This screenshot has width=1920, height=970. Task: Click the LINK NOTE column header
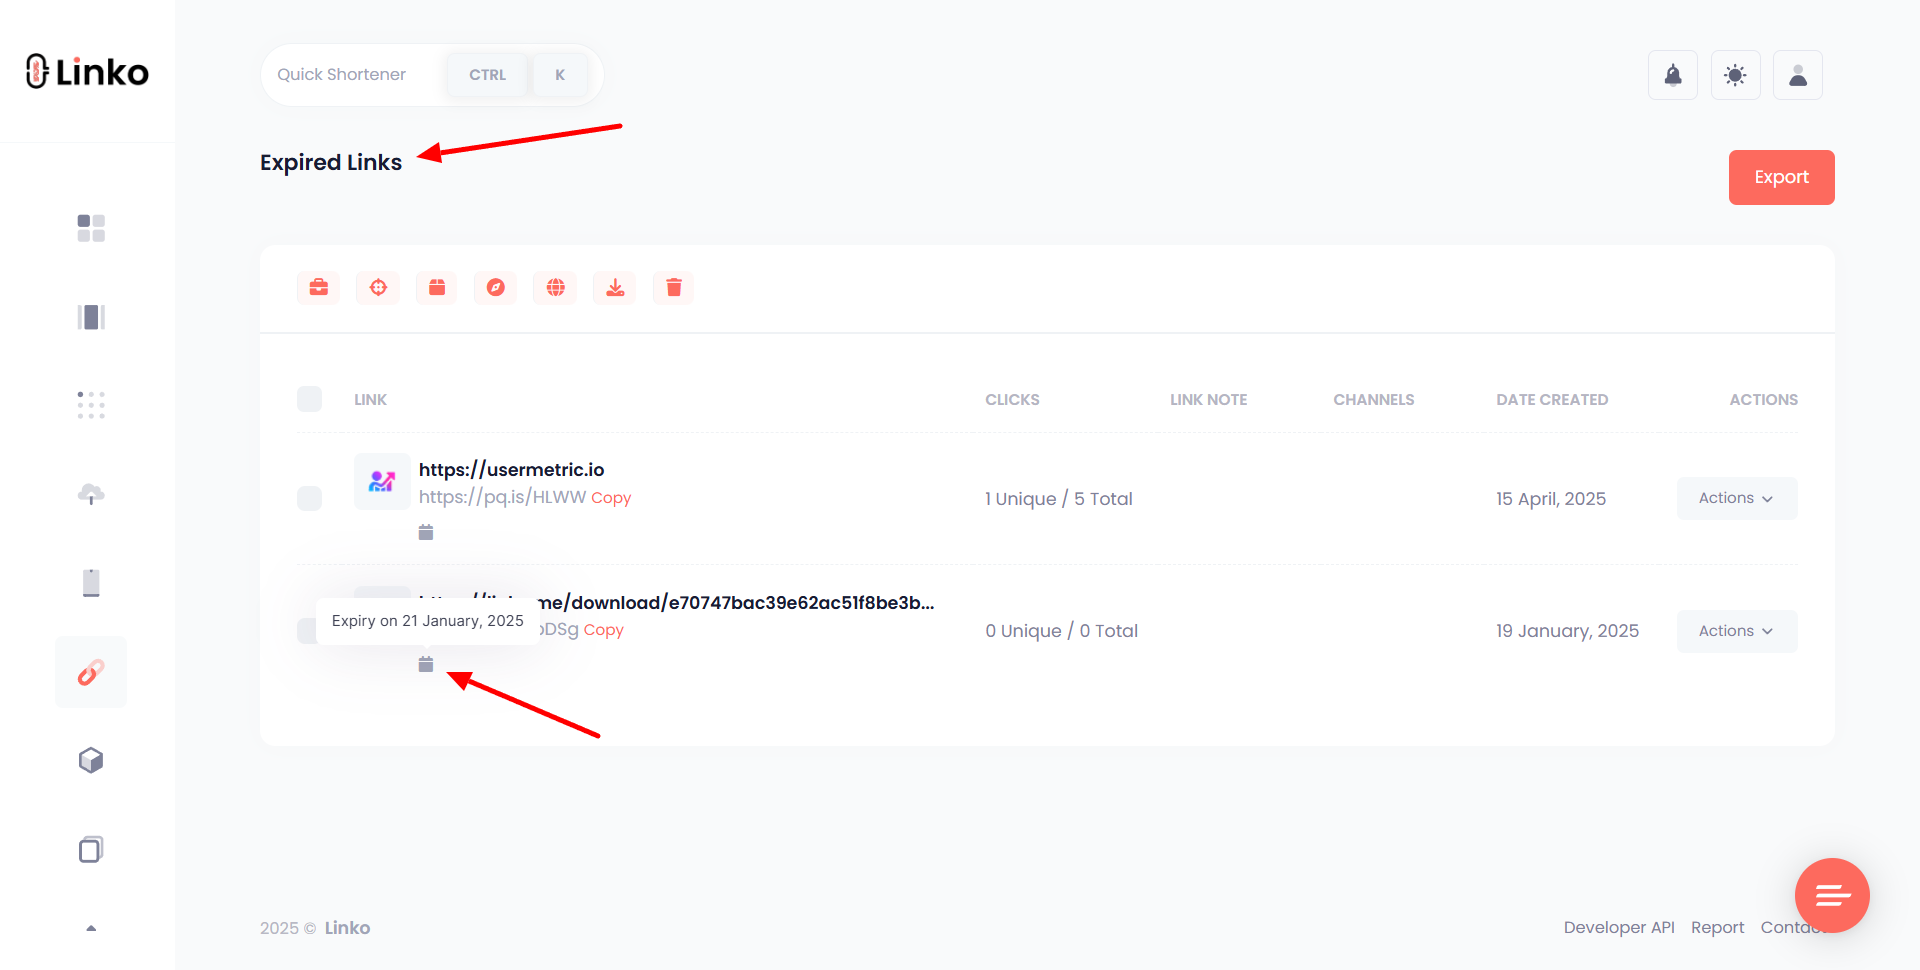[x=1208, y=399]
